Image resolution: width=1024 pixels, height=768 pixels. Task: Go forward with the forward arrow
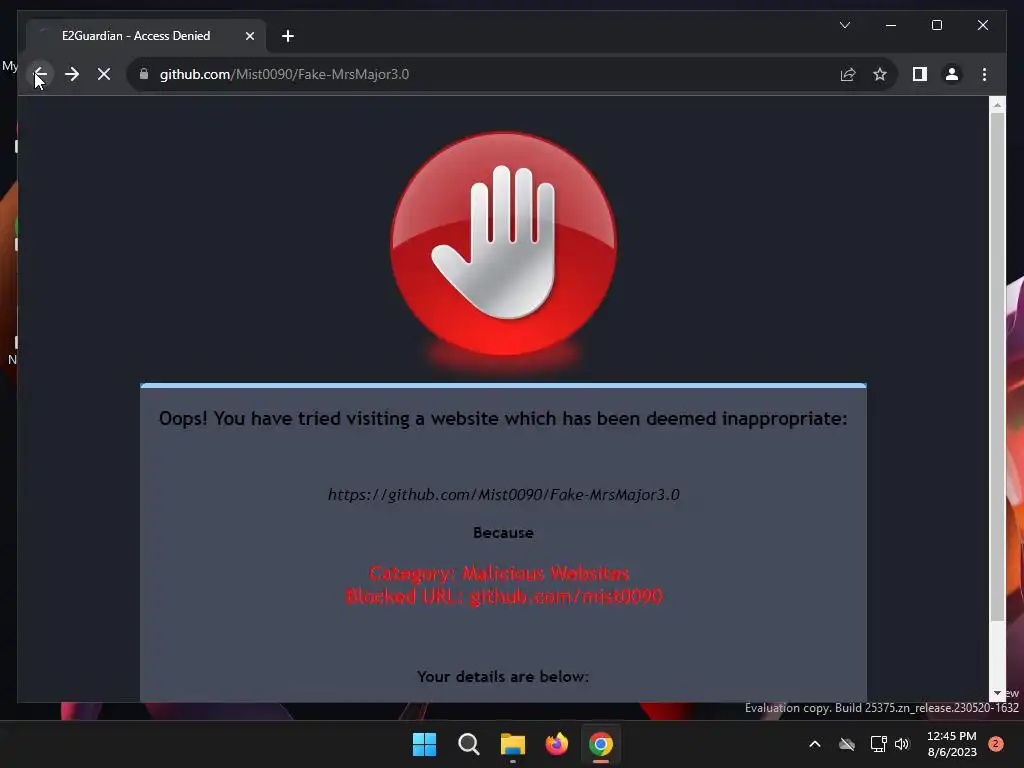coord(72,74)
